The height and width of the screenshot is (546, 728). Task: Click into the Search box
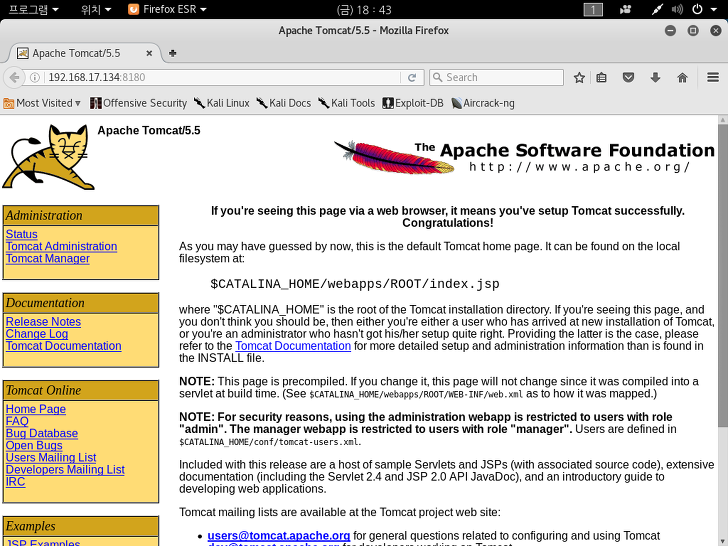496,77
